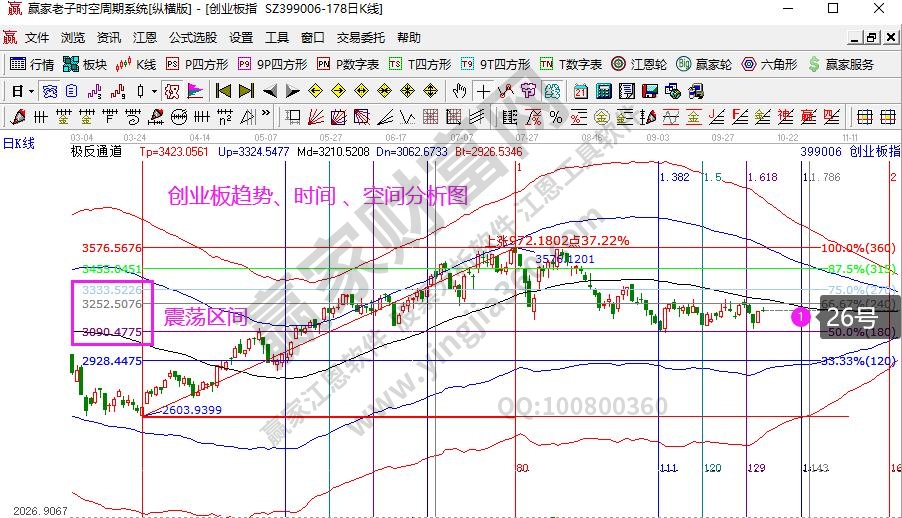
Task: Open the calendar date icon
Action: click(581, 91)
